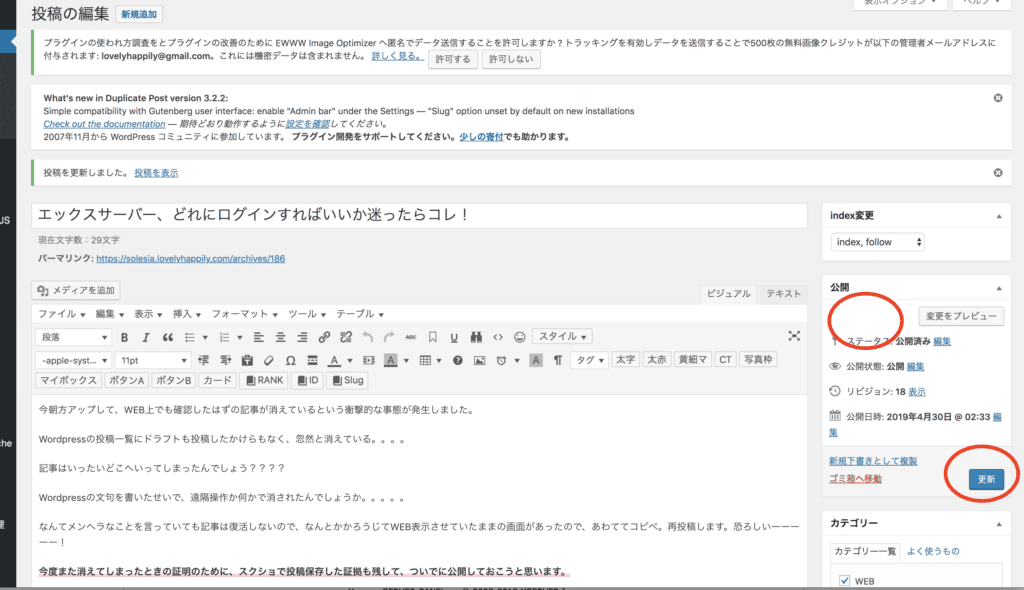Open the 編集 menu in editor
This screenshot has width=1024, height=590.
pyautogui.click(x=109, y=314)
